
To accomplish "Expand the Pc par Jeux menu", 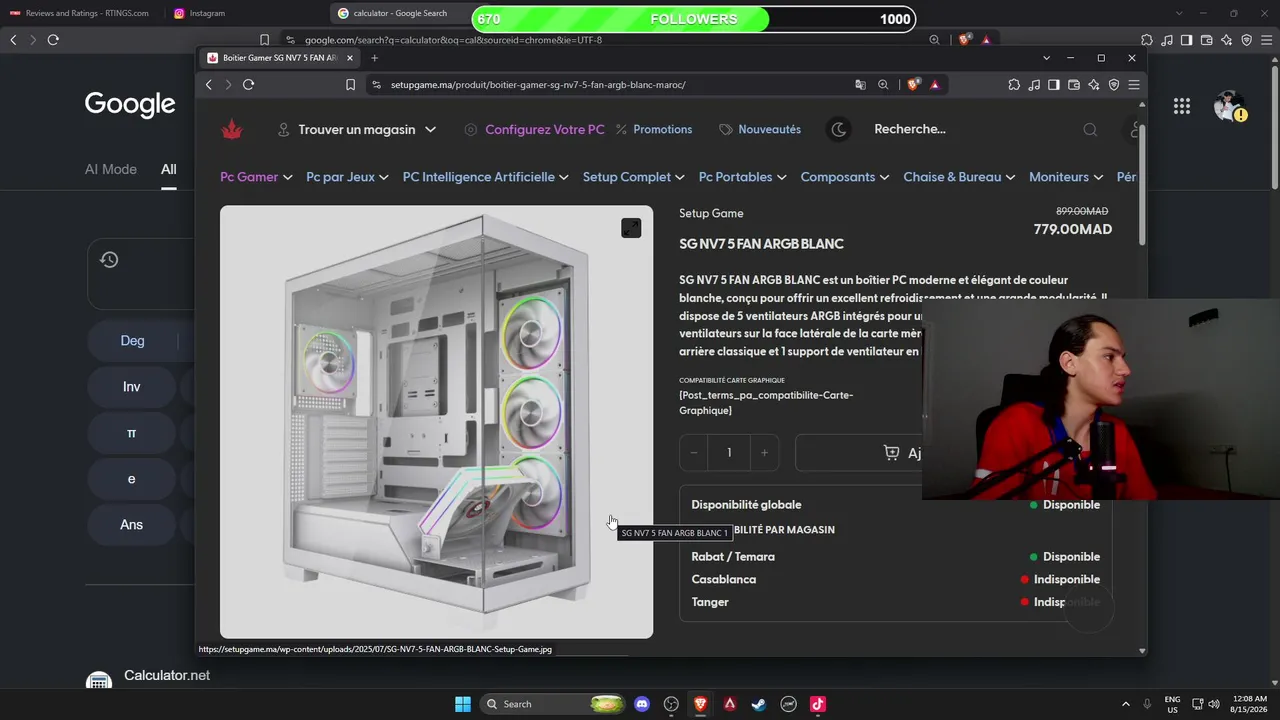I will [x=347, y=177].
